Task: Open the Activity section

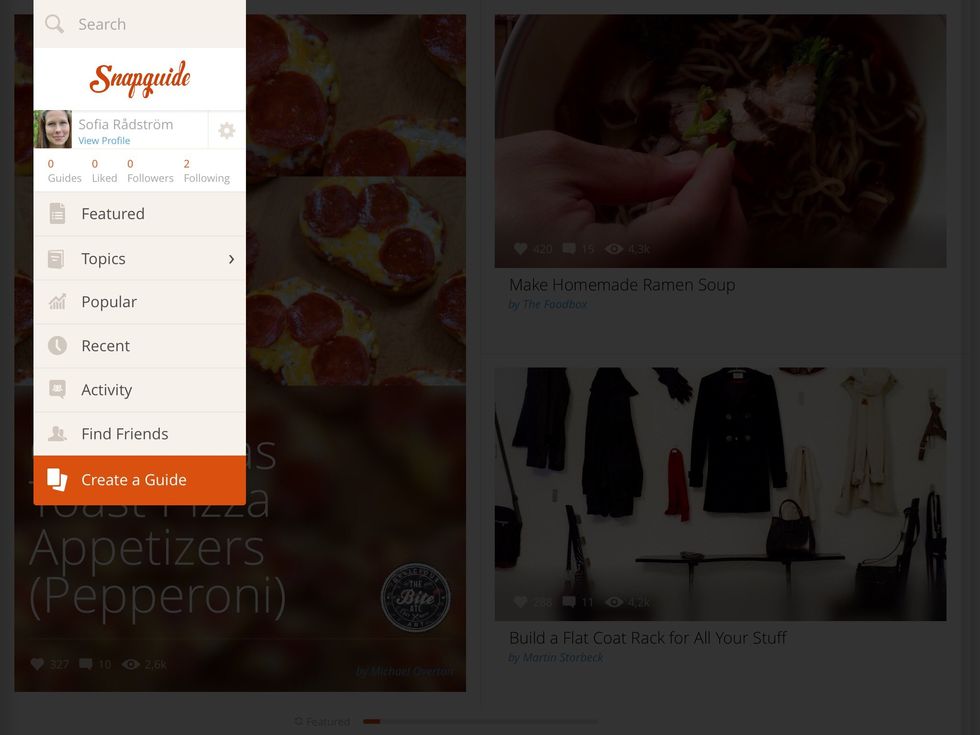Action: pyautogui.click(x=139, y=390)
